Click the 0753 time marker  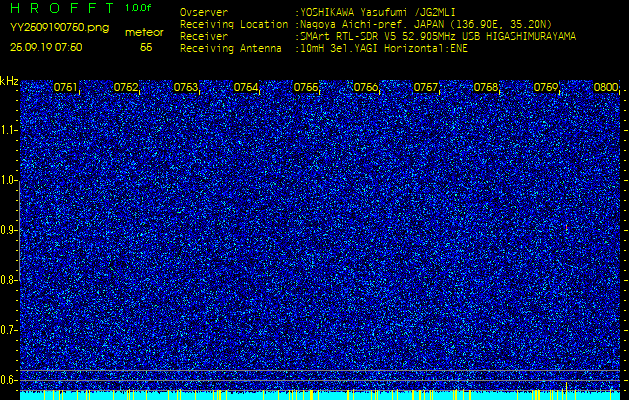click(186, 87)
